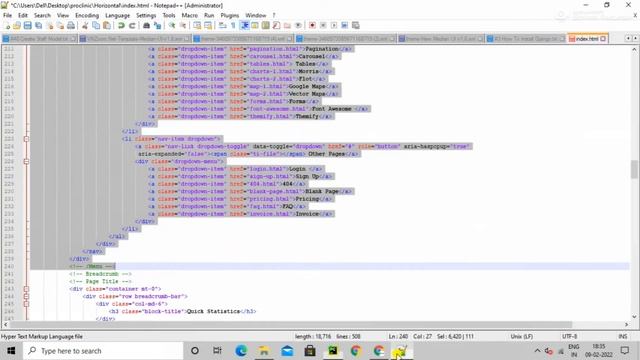
Task: Click in the Windows taskbar search box
Action: pos(103,351)
